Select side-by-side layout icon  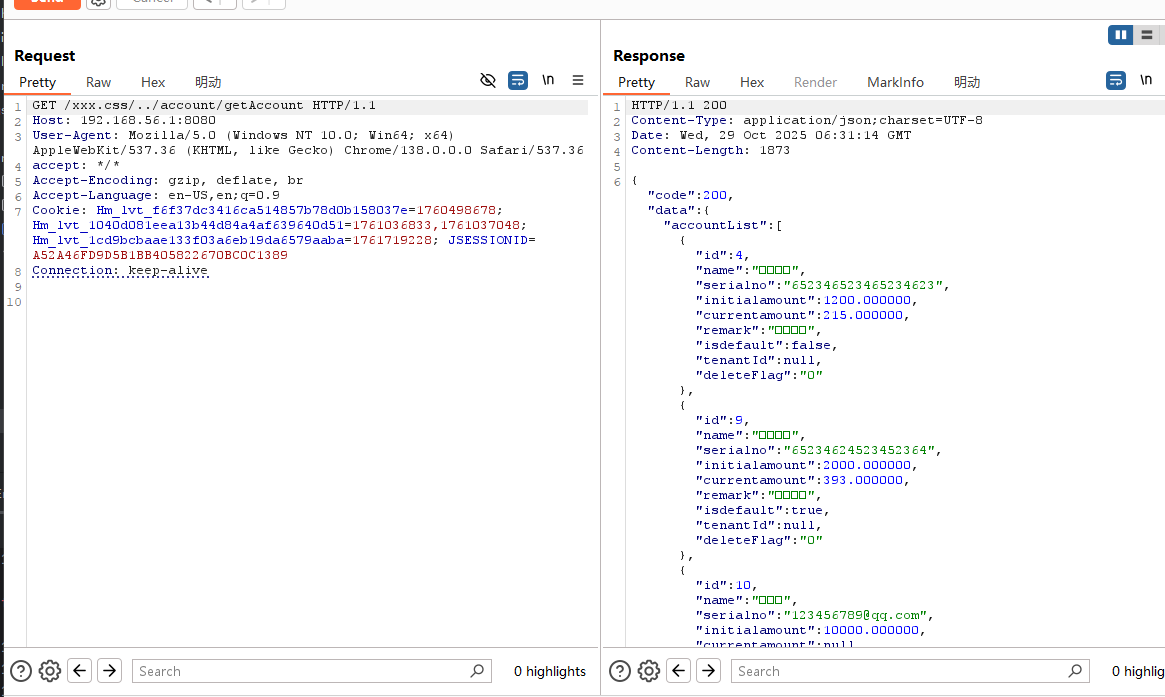tap(1121, 35)
